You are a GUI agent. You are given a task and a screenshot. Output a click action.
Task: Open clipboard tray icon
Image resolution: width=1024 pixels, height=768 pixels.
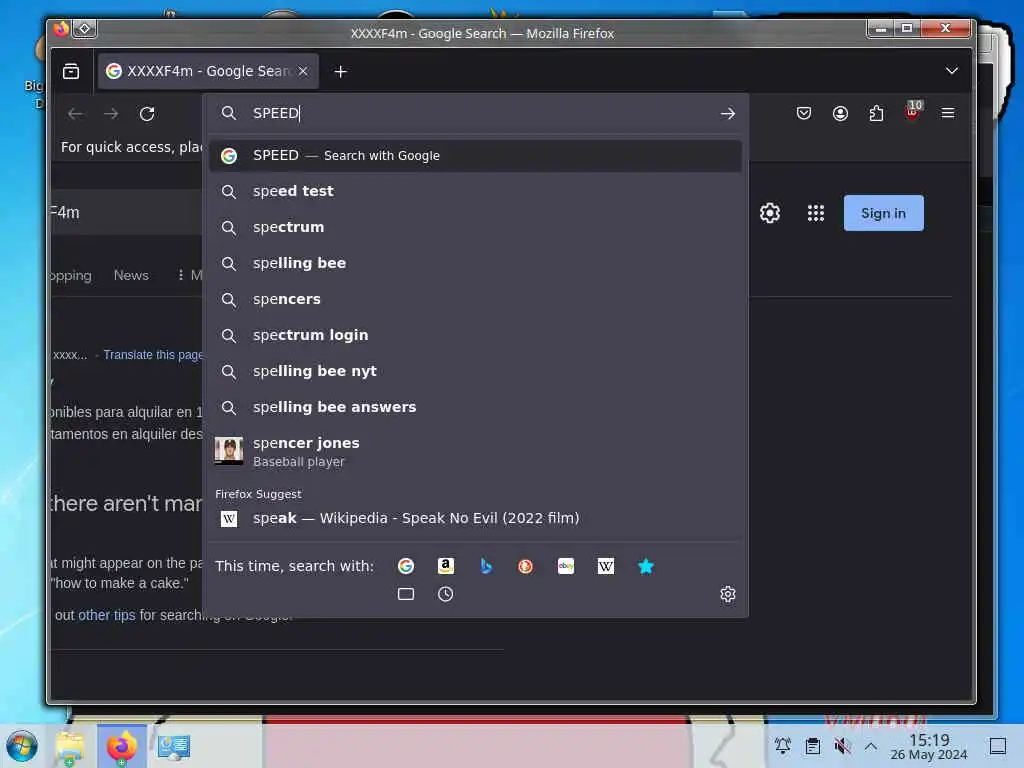(812, 746)
